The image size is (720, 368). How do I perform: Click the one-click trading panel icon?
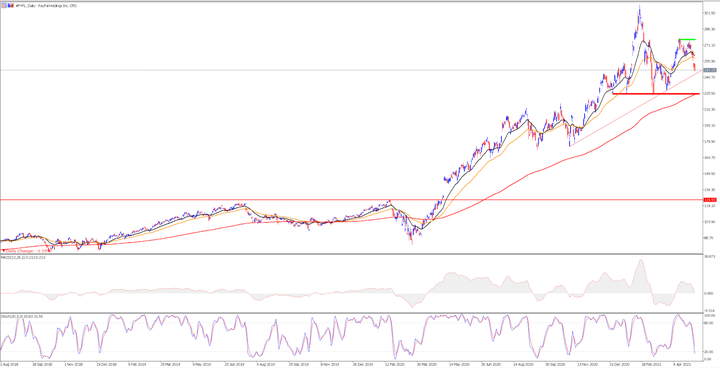coord(4,6)
